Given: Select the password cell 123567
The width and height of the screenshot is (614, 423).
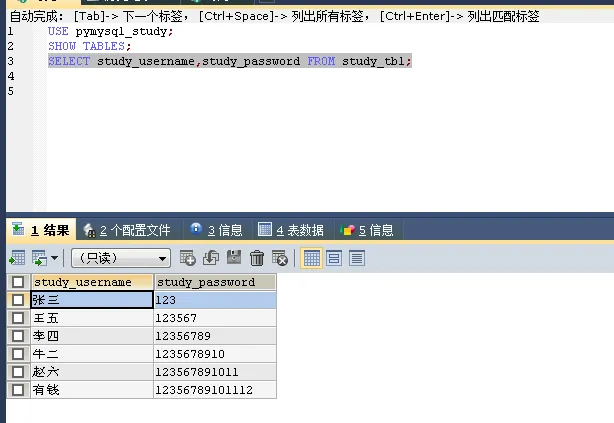Looking at the screenshot, I should tap(215, 318).
